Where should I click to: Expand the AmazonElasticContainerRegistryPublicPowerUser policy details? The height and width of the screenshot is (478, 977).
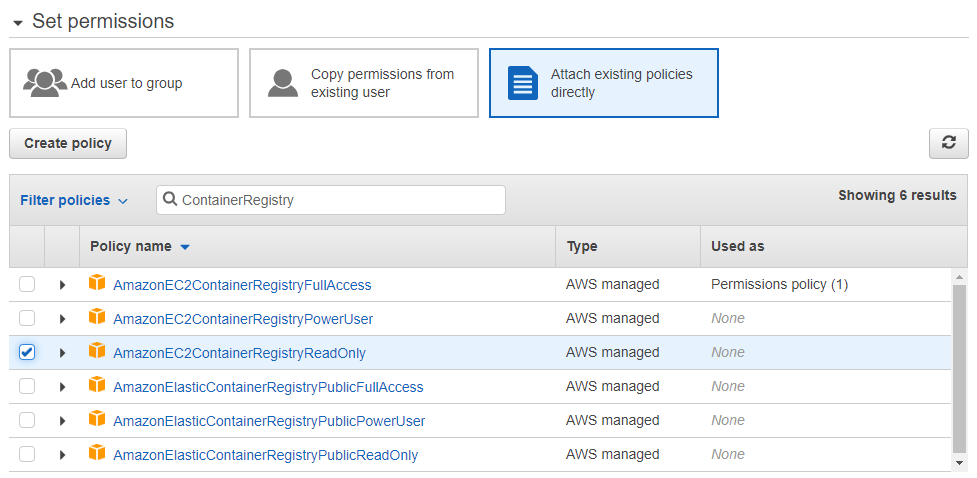pyautogui.click(x=62, y=421)
